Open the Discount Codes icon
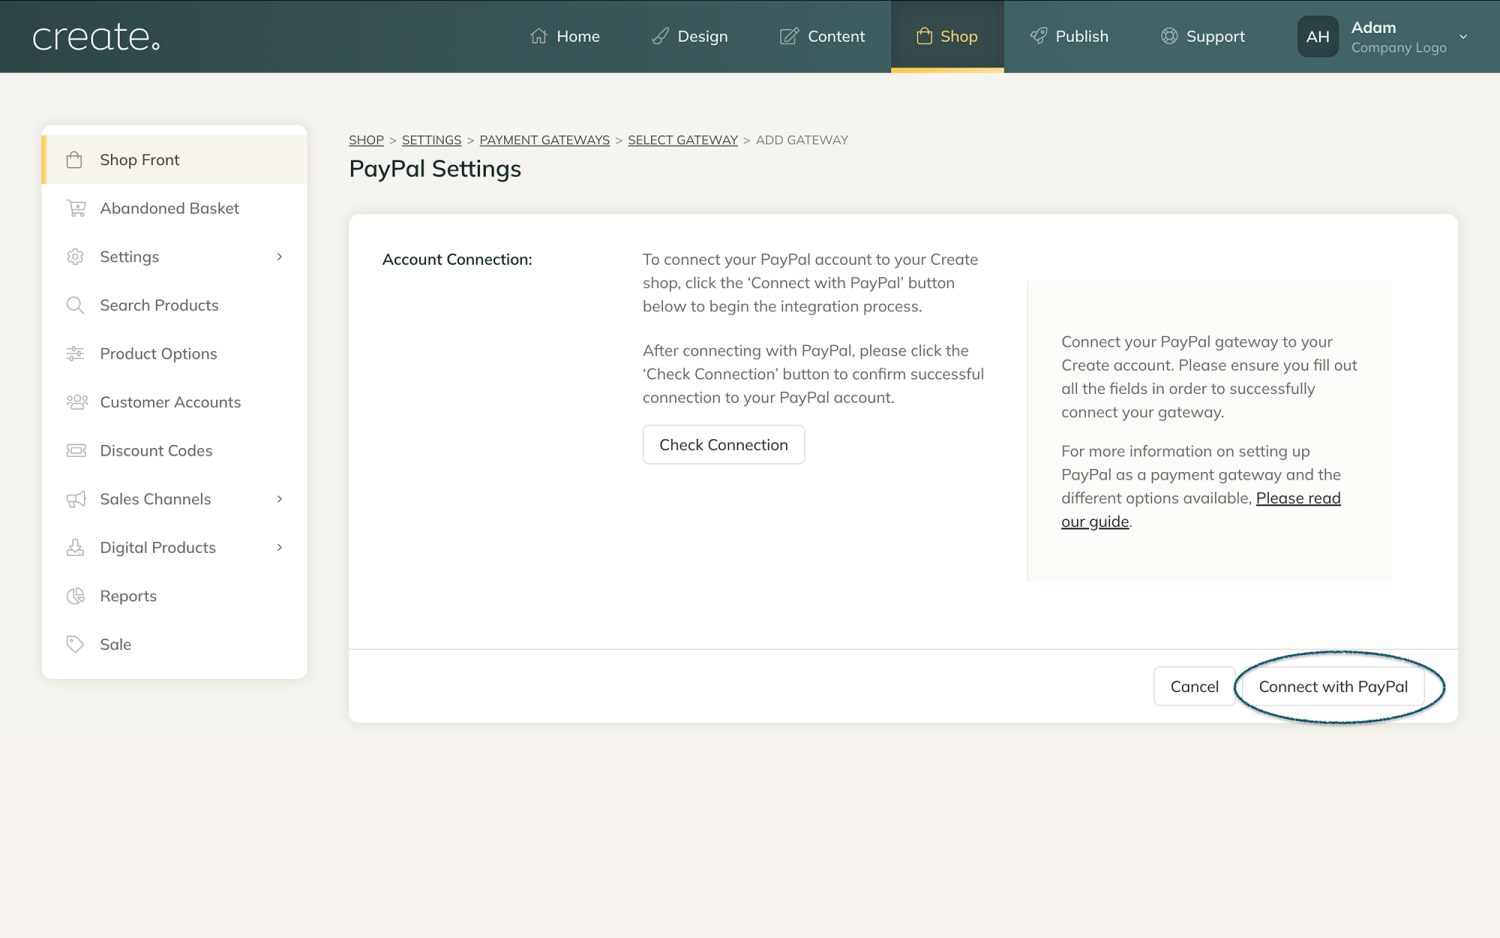Screen dimensions: 1500x938 pyautogui.click(x=76, y=450)
